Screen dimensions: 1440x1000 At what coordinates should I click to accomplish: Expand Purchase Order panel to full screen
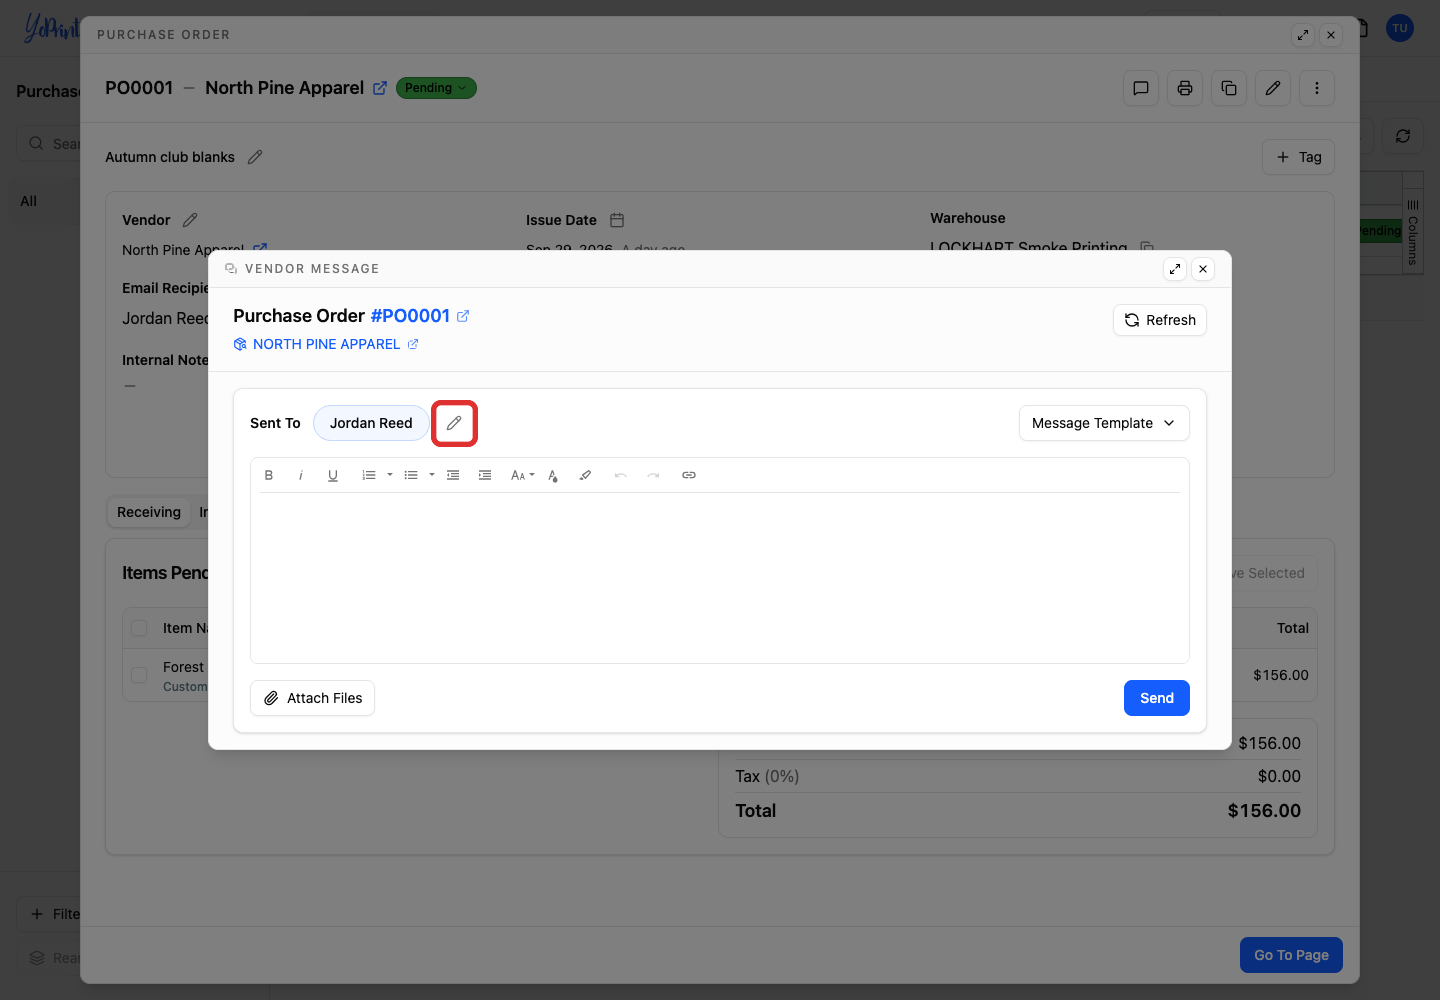pyautogui.click(x=1303, y=35)
